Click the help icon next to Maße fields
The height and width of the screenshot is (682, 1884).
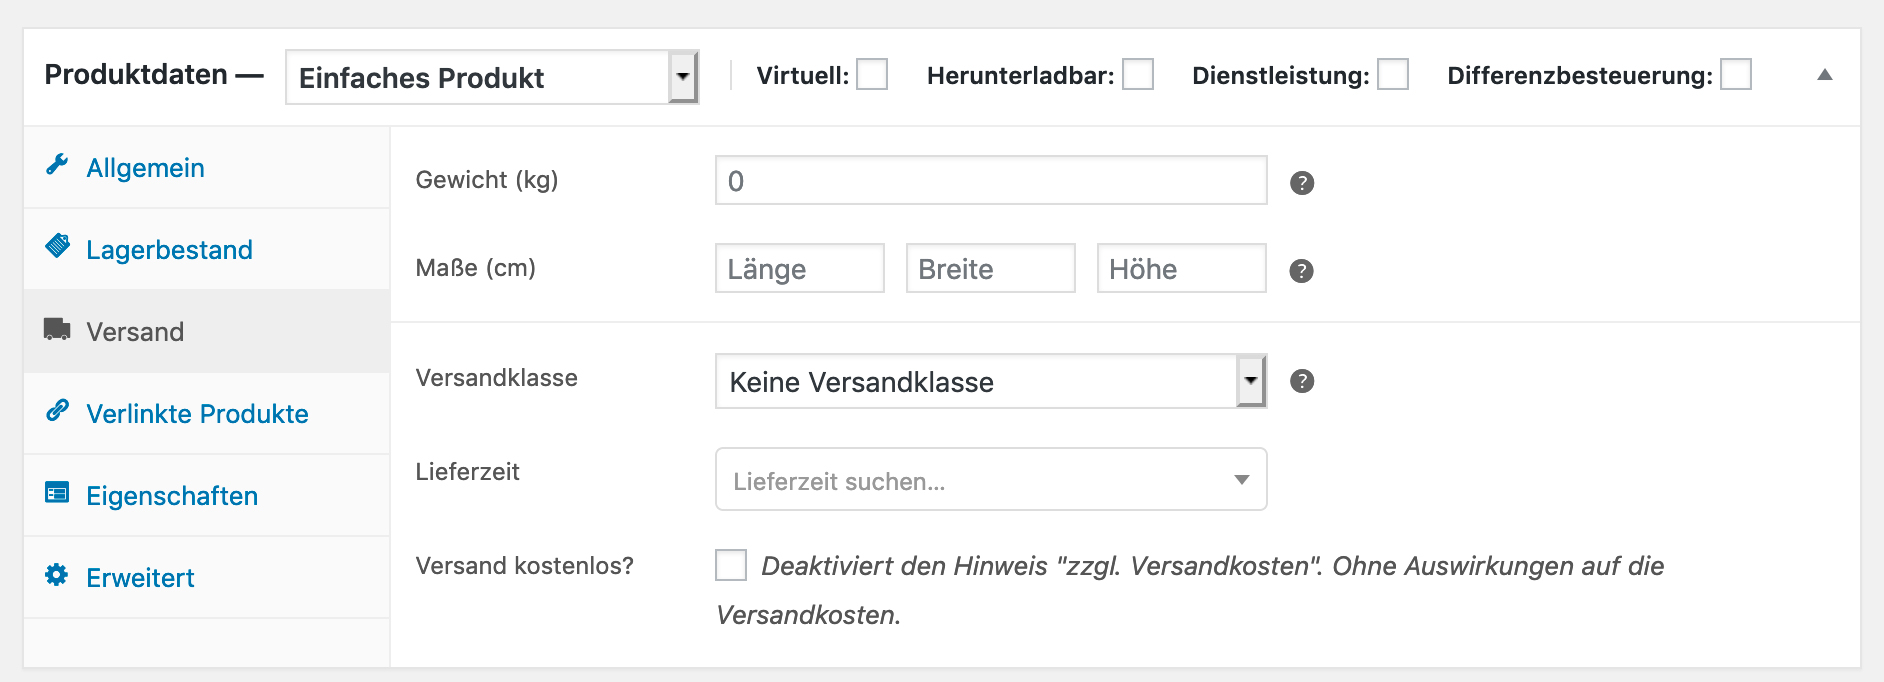(x=1301, y=271)
